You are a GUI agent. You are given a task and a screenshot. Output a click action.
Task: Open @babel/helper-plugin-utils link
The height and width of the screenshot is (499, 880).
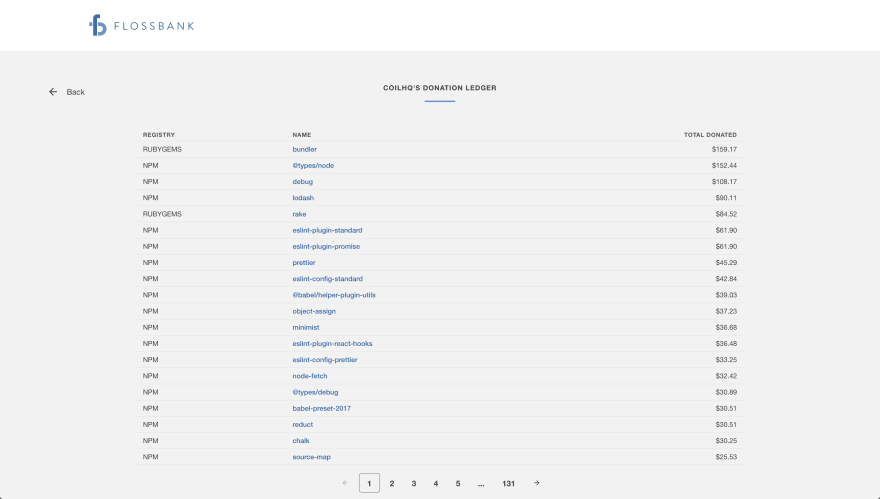[x=334, y=295]
